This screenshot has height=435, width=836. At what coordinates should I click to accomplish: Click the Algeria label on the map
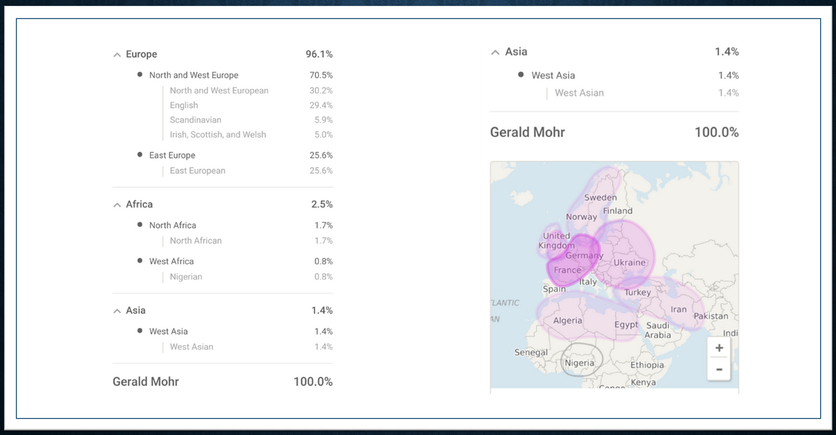click(x=567, y=320)
